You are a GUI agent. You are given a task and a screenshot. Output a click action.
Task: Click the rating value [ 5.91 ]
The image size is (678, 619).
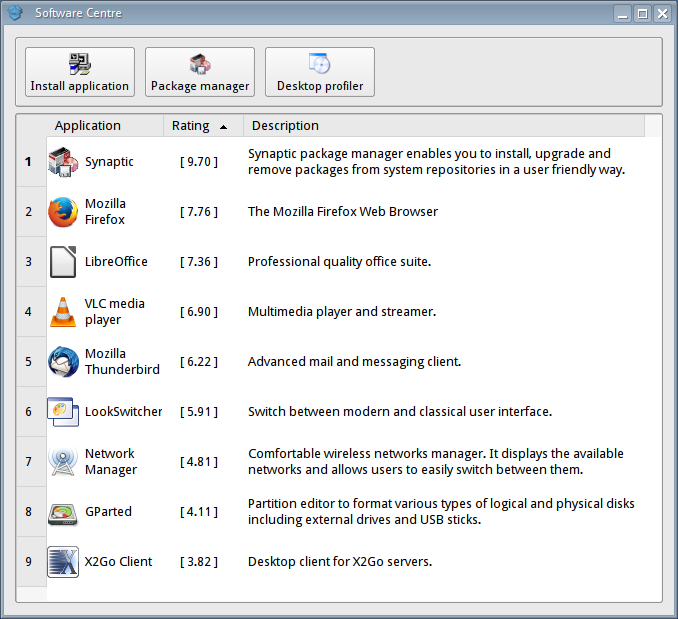point(199,412)
